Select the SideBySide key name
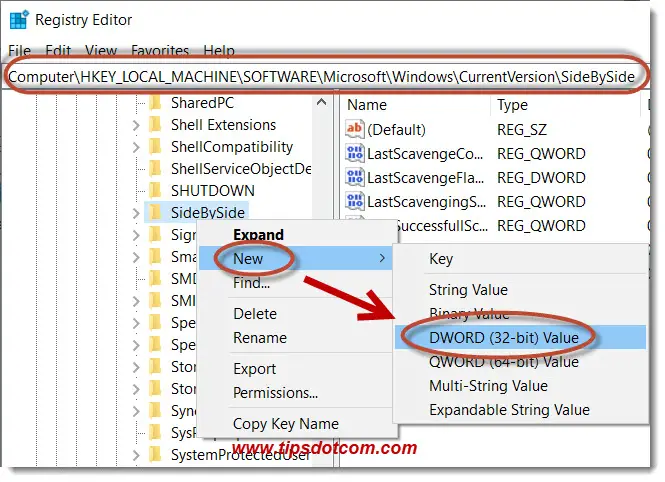The image size is (665, 482). click(x=208, y=212)
